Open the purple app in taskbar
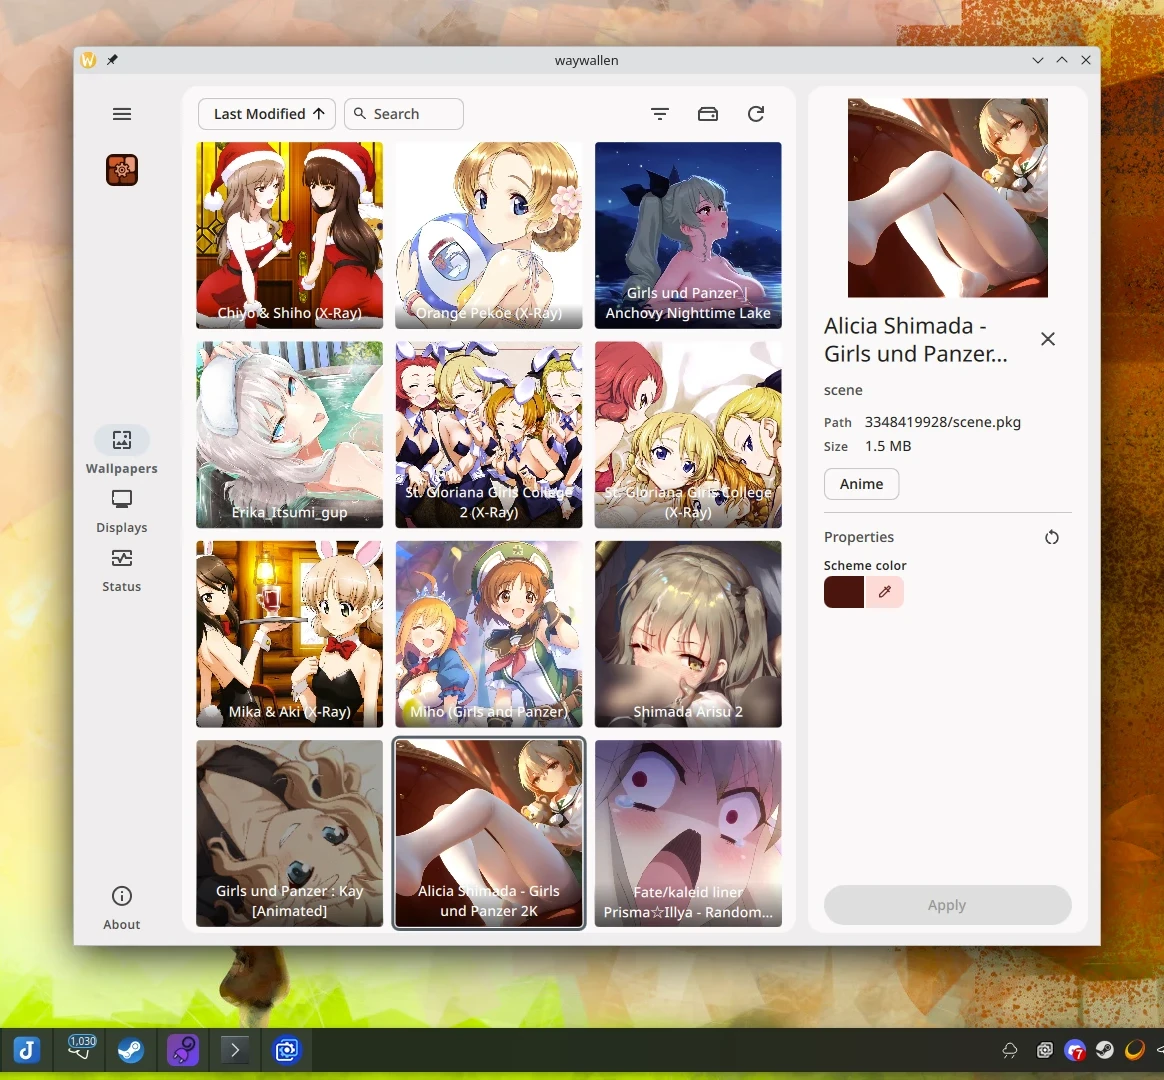Image resolution: width=1164 pixels, height=1080 pixels. coord(183,1050)
